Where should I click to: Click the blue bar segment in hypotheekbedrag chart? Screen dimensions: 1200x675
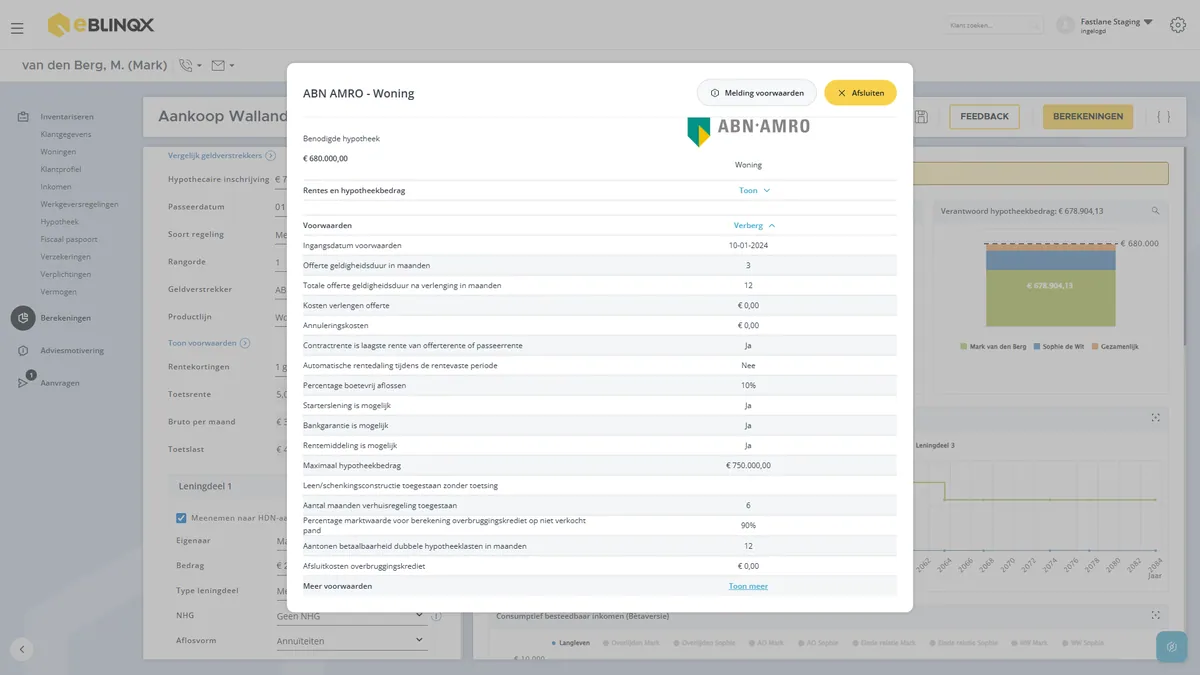pos(1049,258)
